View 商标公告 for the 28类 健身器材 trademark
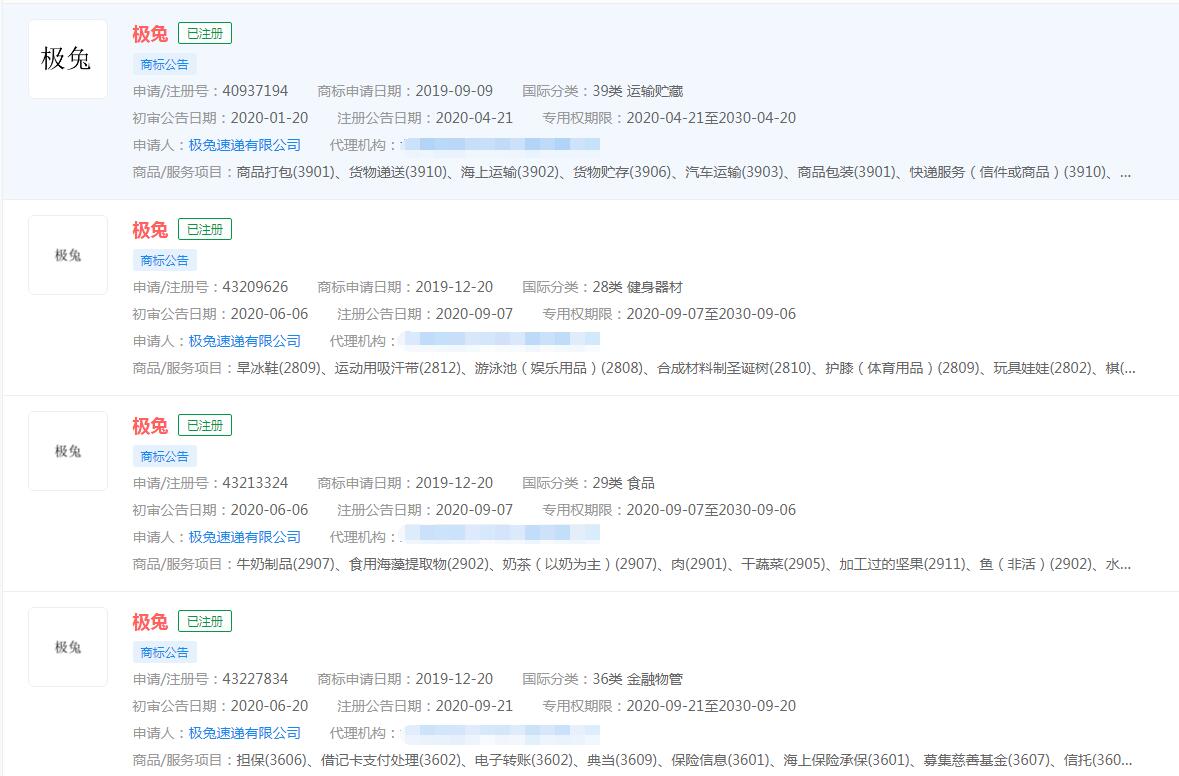 click(x=165, y=260)
